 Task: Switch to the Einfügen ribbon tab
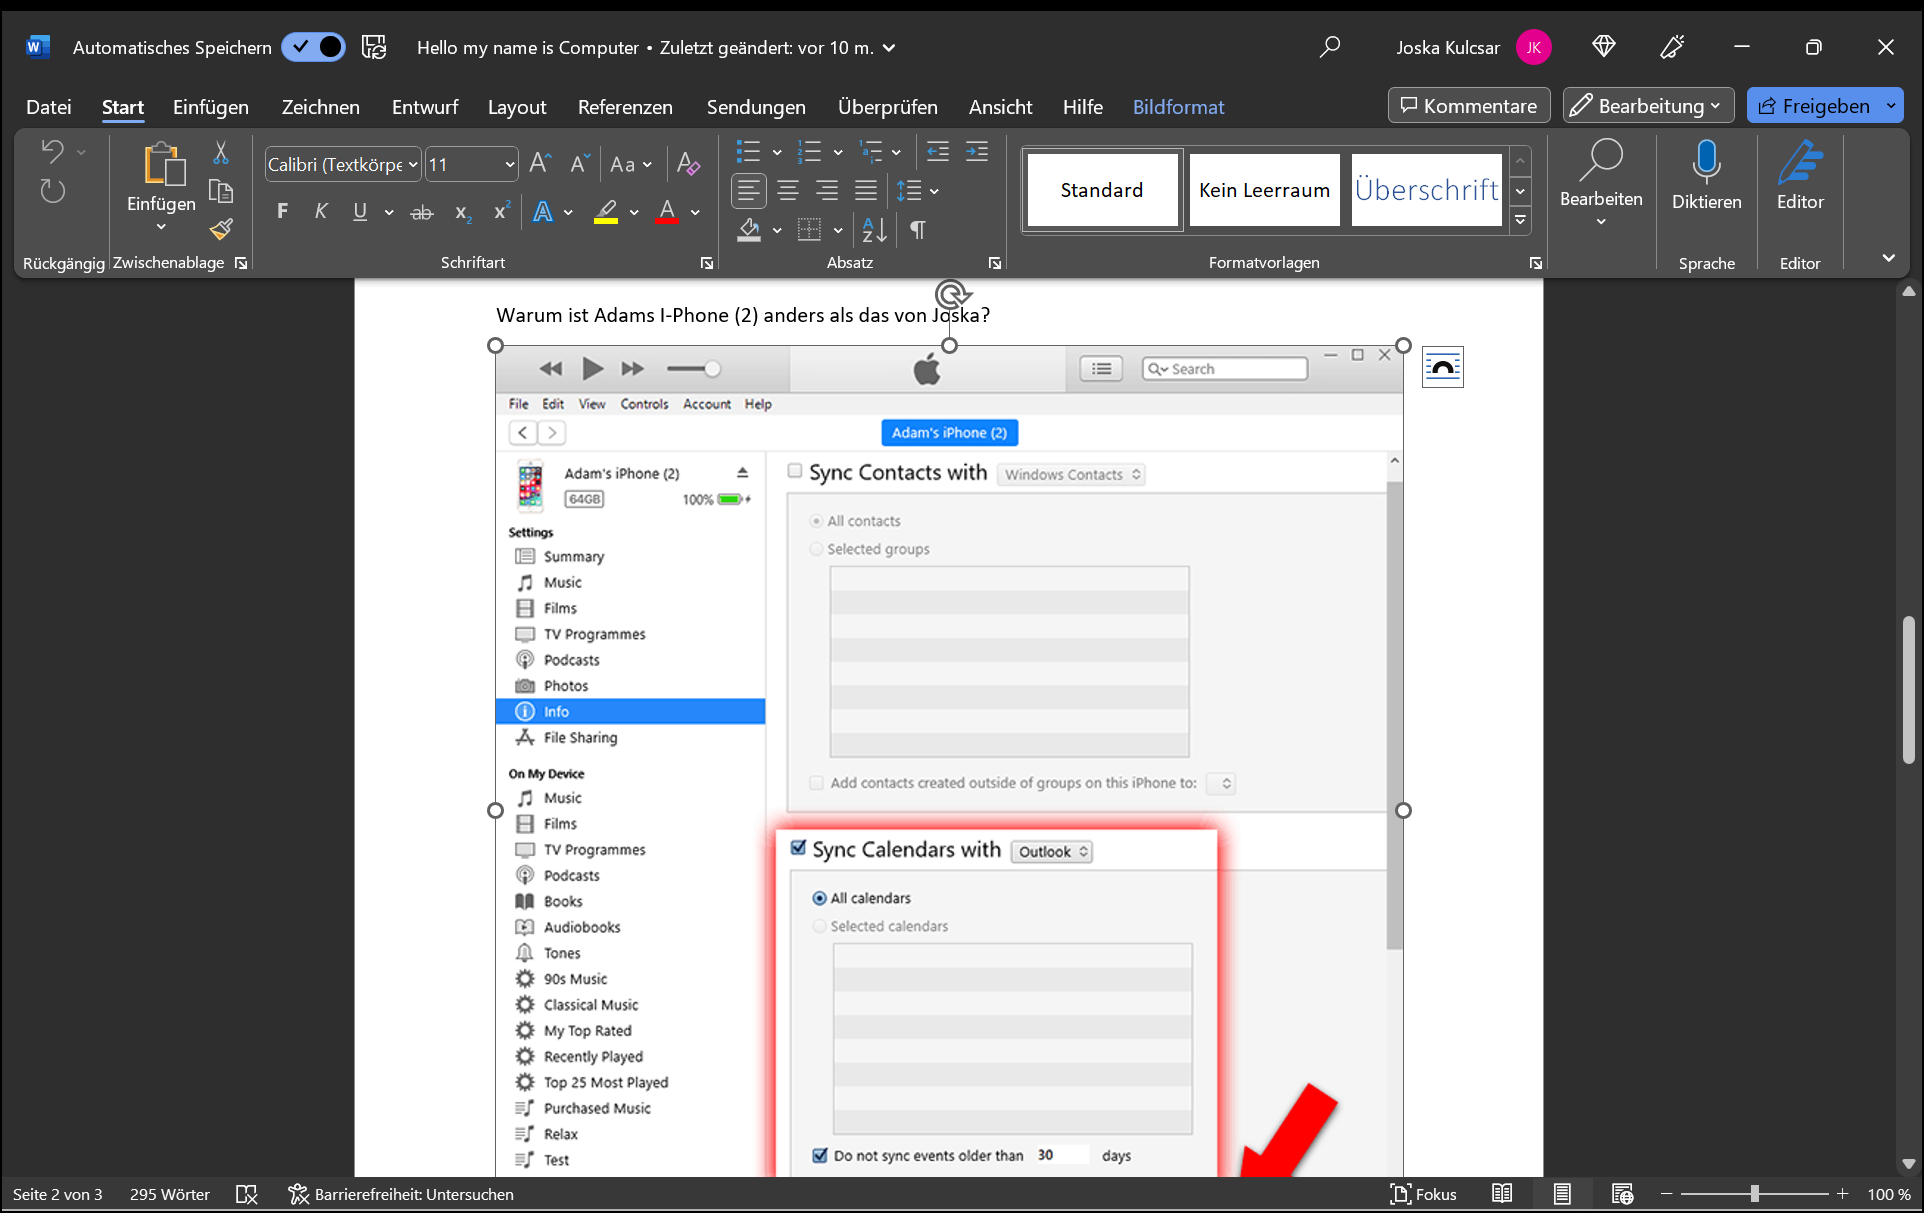[x=210, y=107]
